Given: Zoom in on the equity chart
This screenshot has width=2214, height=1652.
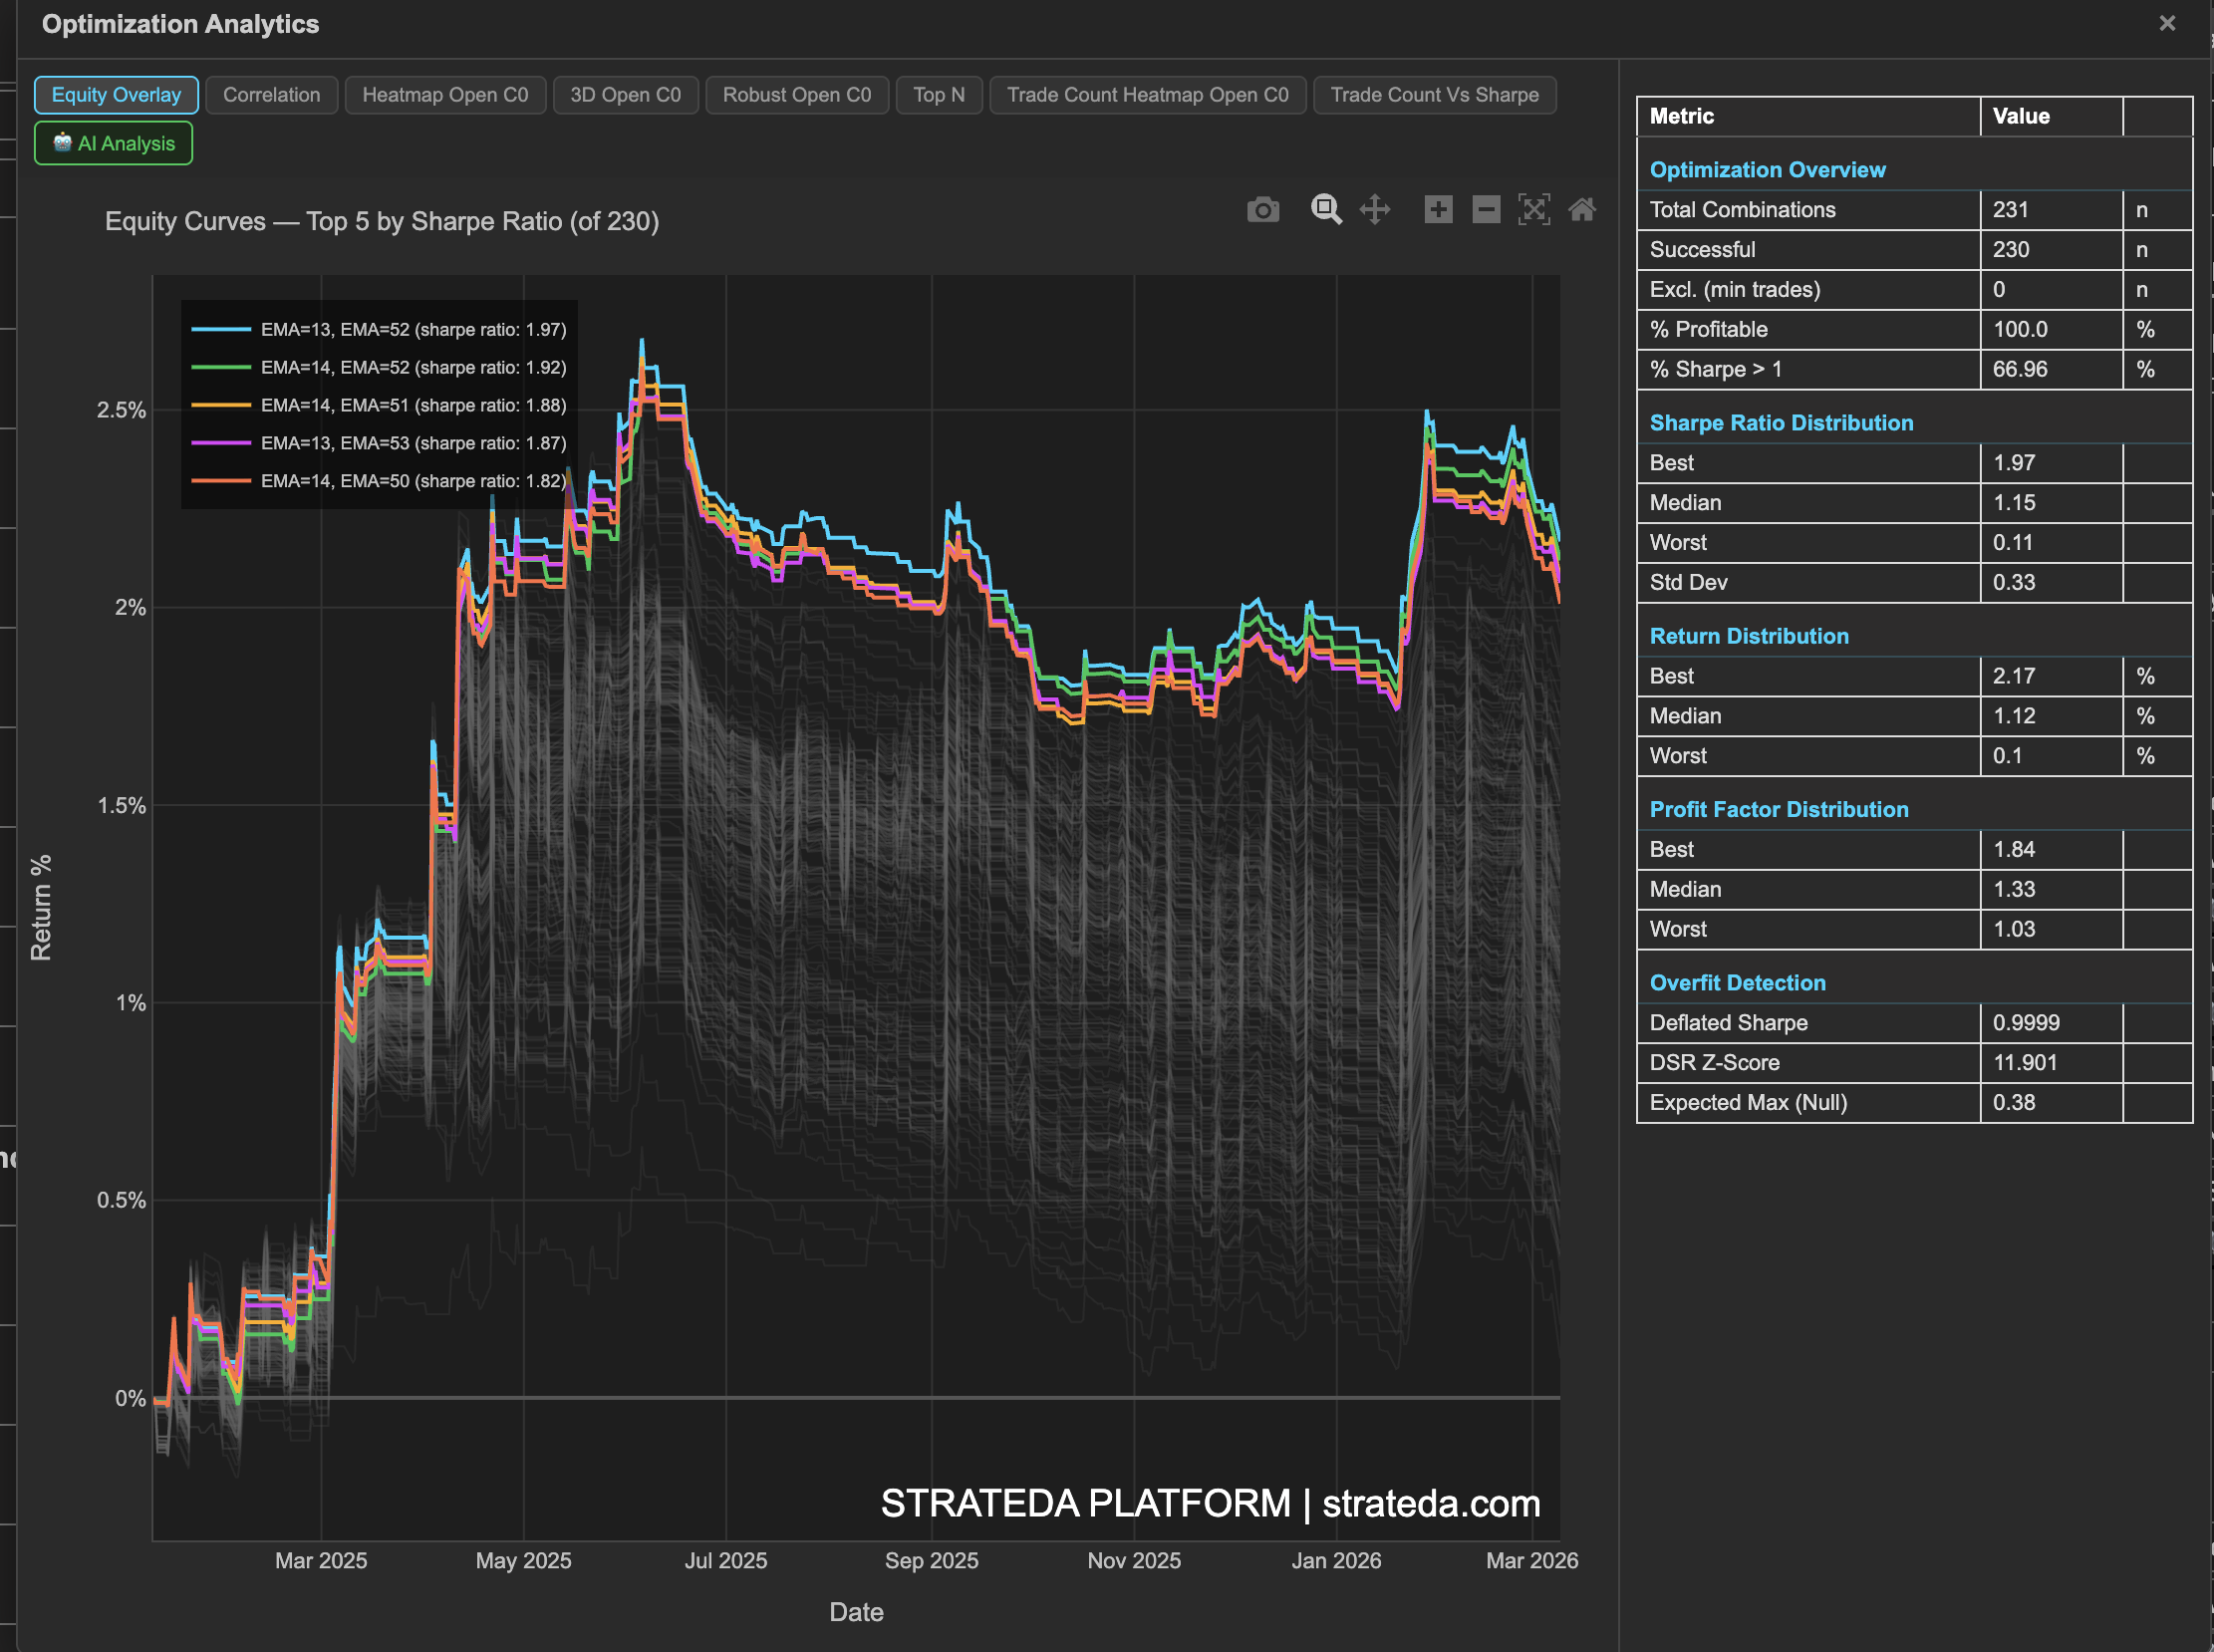Looking at the screenshot, I should (1437, 210).
